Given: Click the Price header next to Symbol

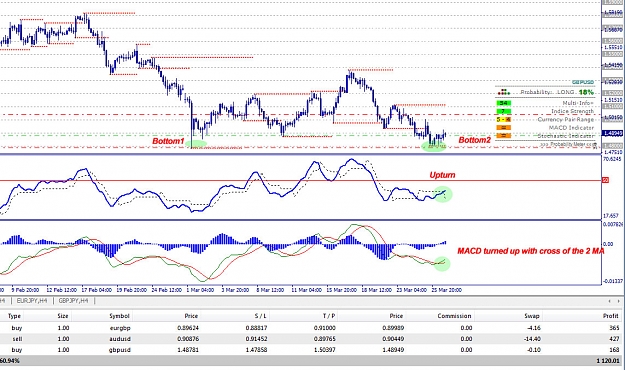Looking at the screenshot, I should pyautogui.click(x=191, y=316).
